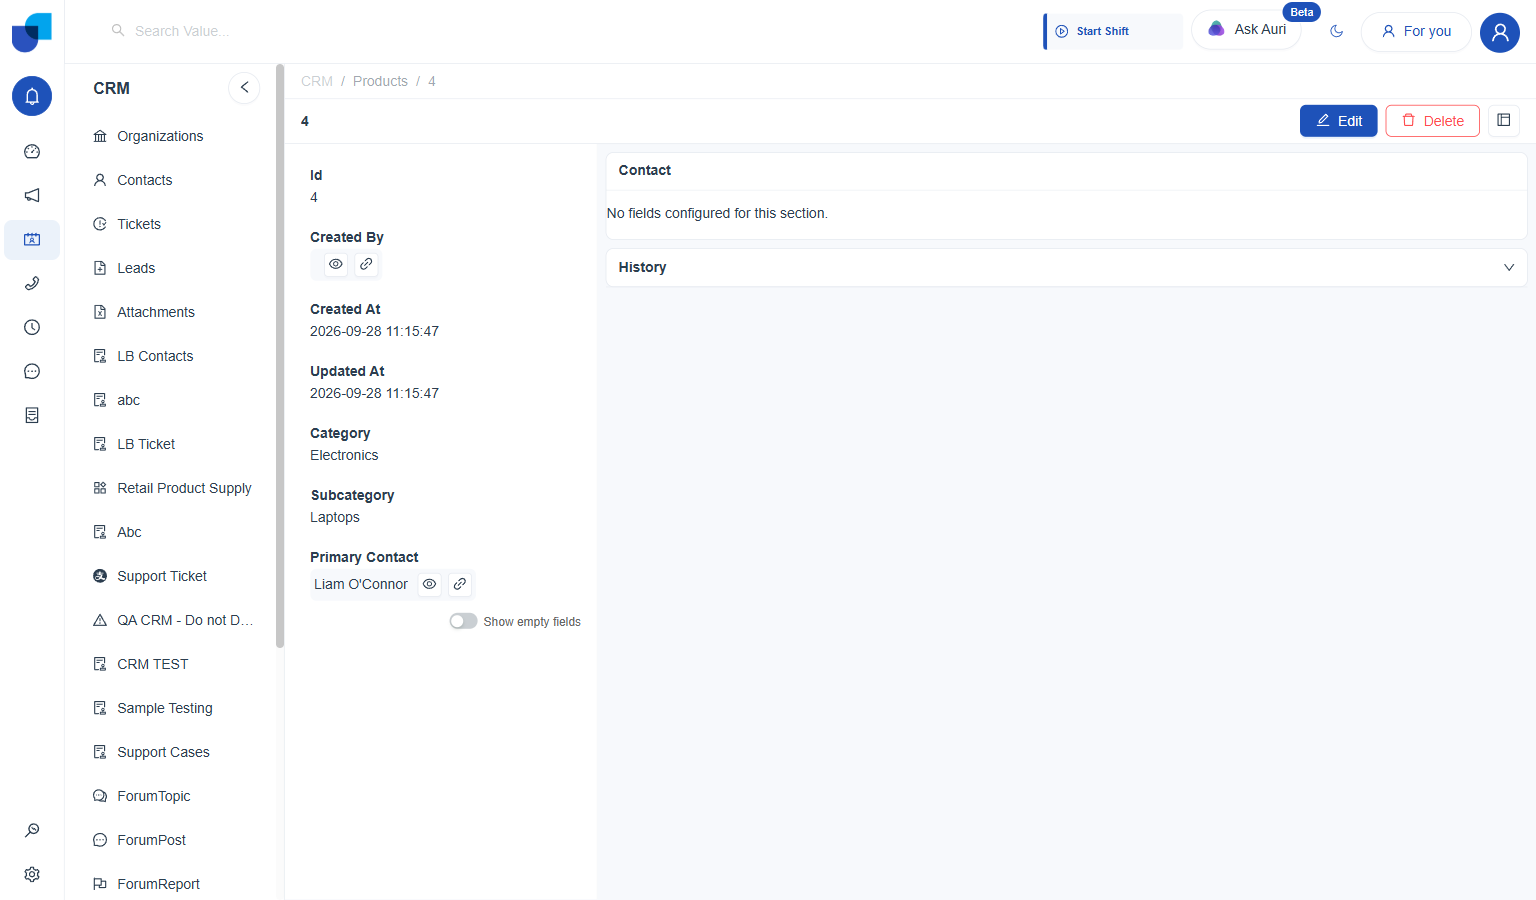
Task: Copy link for Created By record
Action: [x=367, y=264]
